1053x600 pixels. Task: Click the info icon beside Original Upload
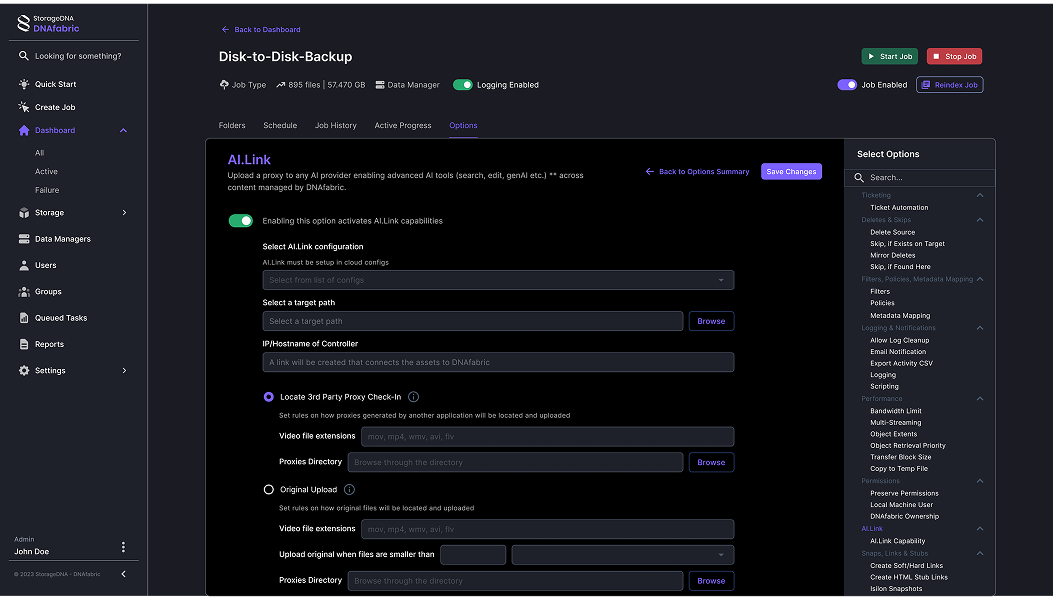click(x=349, y=490)
